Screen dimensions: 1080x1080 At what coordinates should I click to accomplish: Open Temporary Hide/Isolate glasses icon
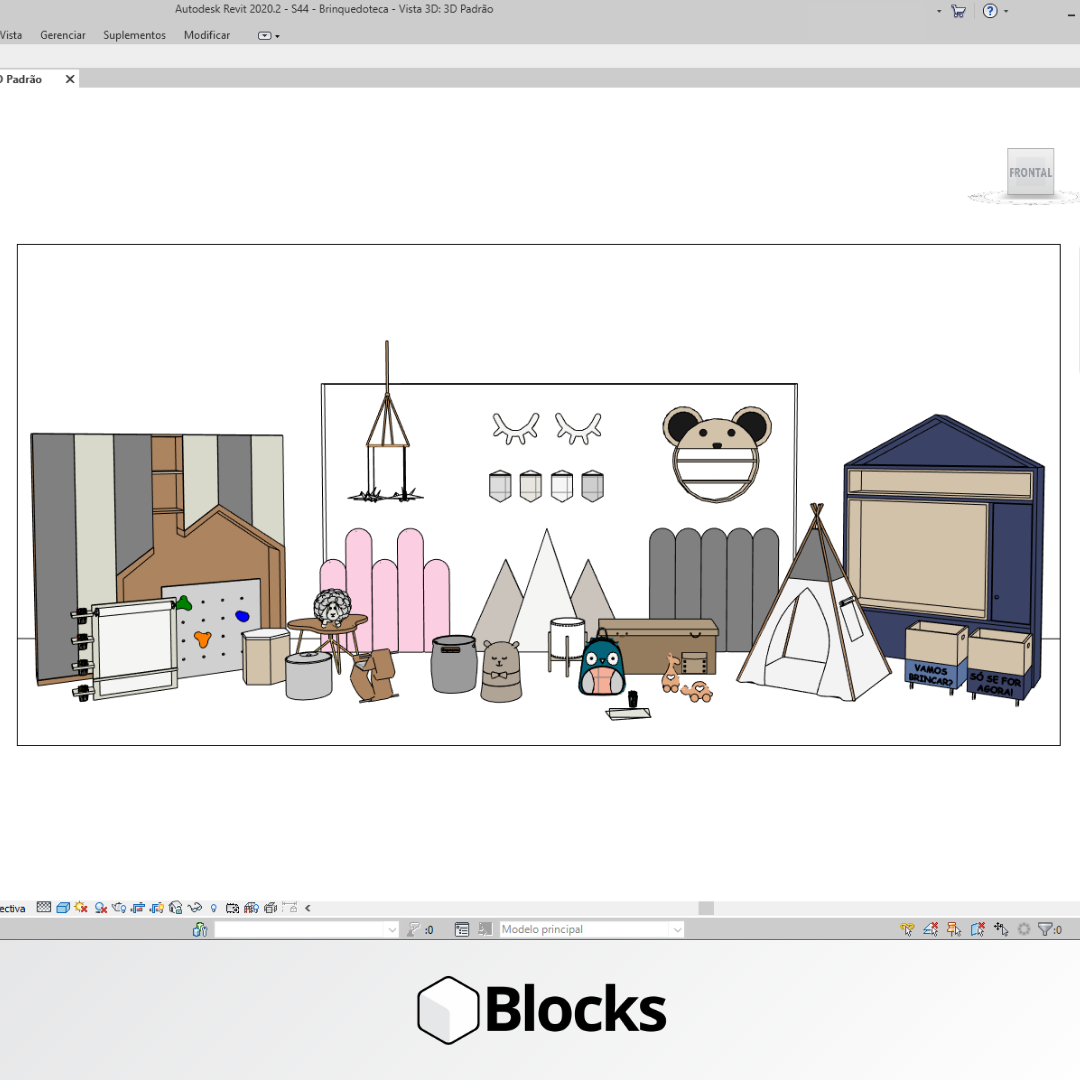[x=195, y=907]
